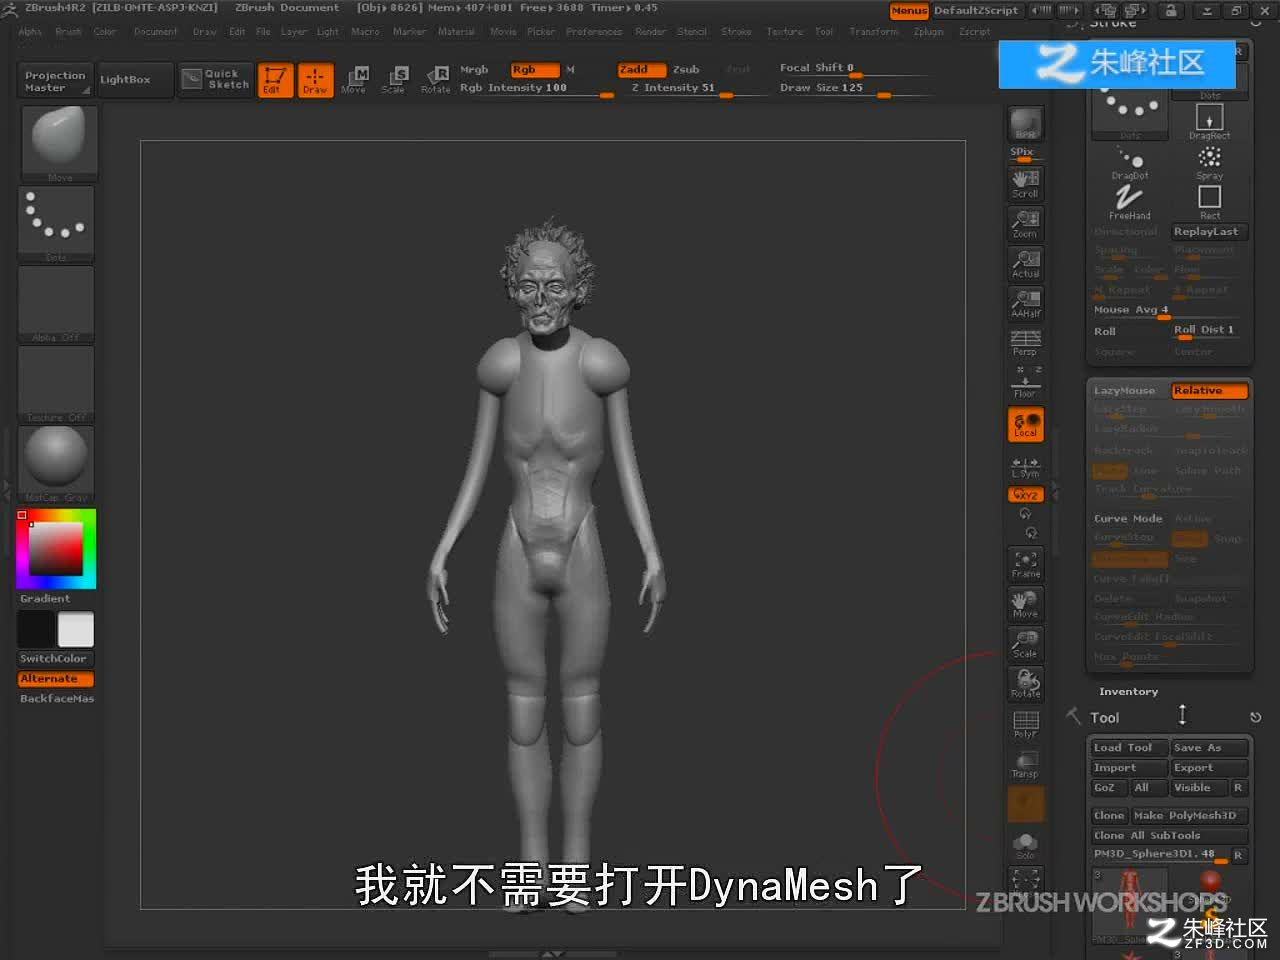Toggle Local symmetry (L.Sym)
The width and height of the screenshot is (1280, 960).
pyautogui.click(x=1026, y=467)
